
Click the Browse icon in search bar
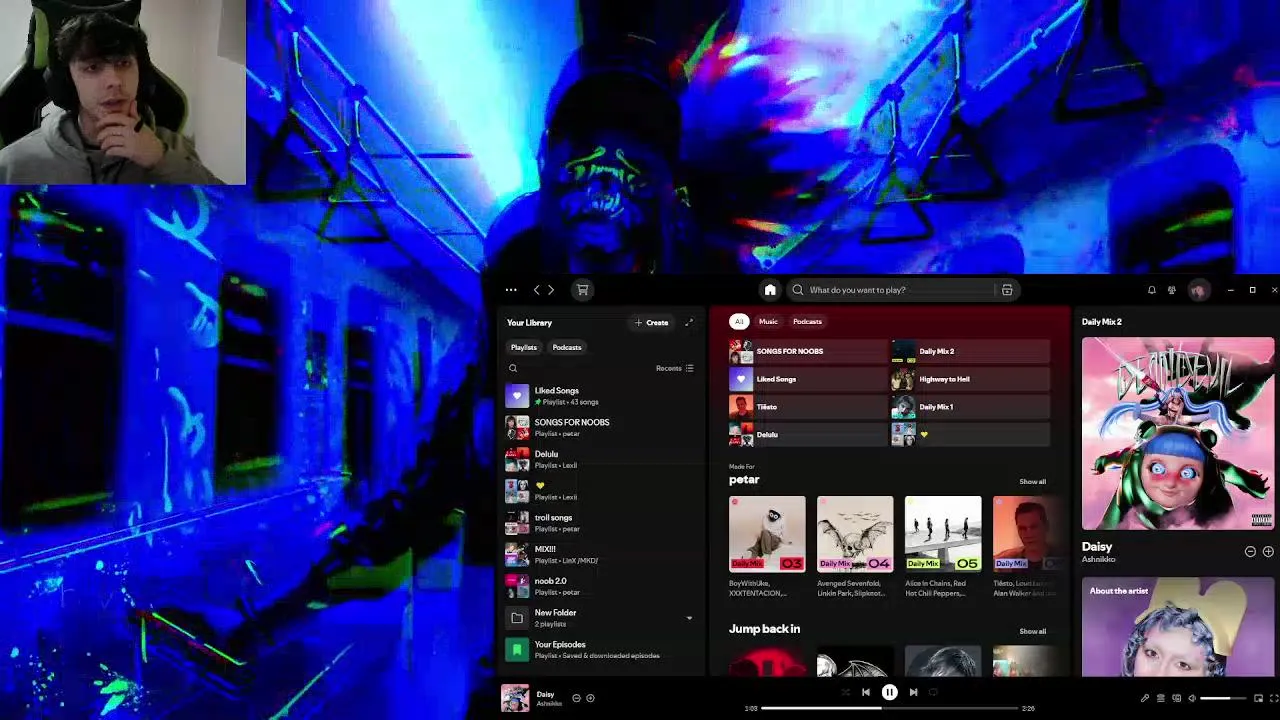tap(1007, 290)
